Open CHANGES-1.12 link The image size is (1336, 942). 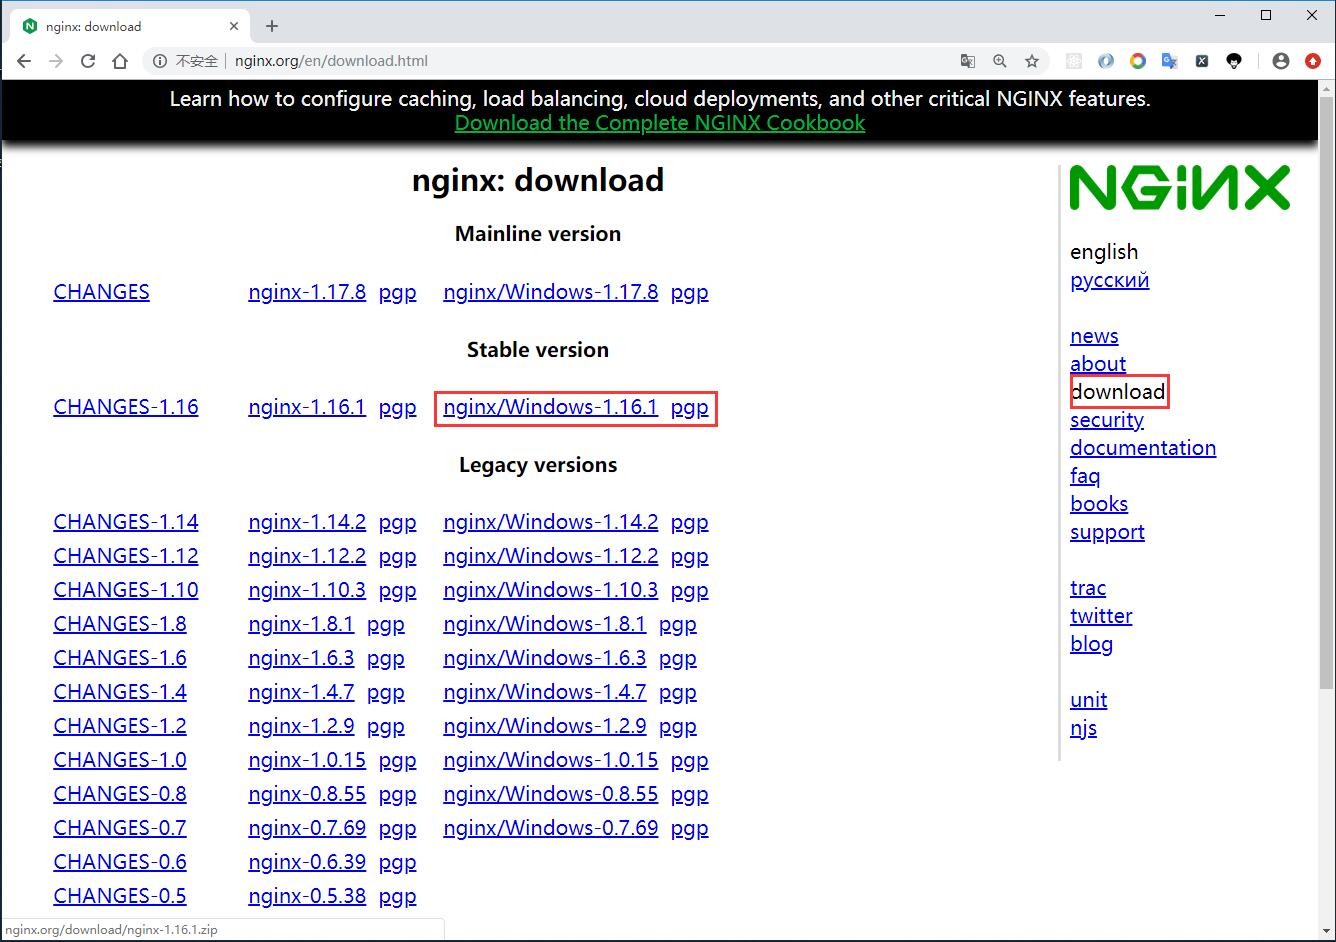pyautogui.click(x=126, y=556)
